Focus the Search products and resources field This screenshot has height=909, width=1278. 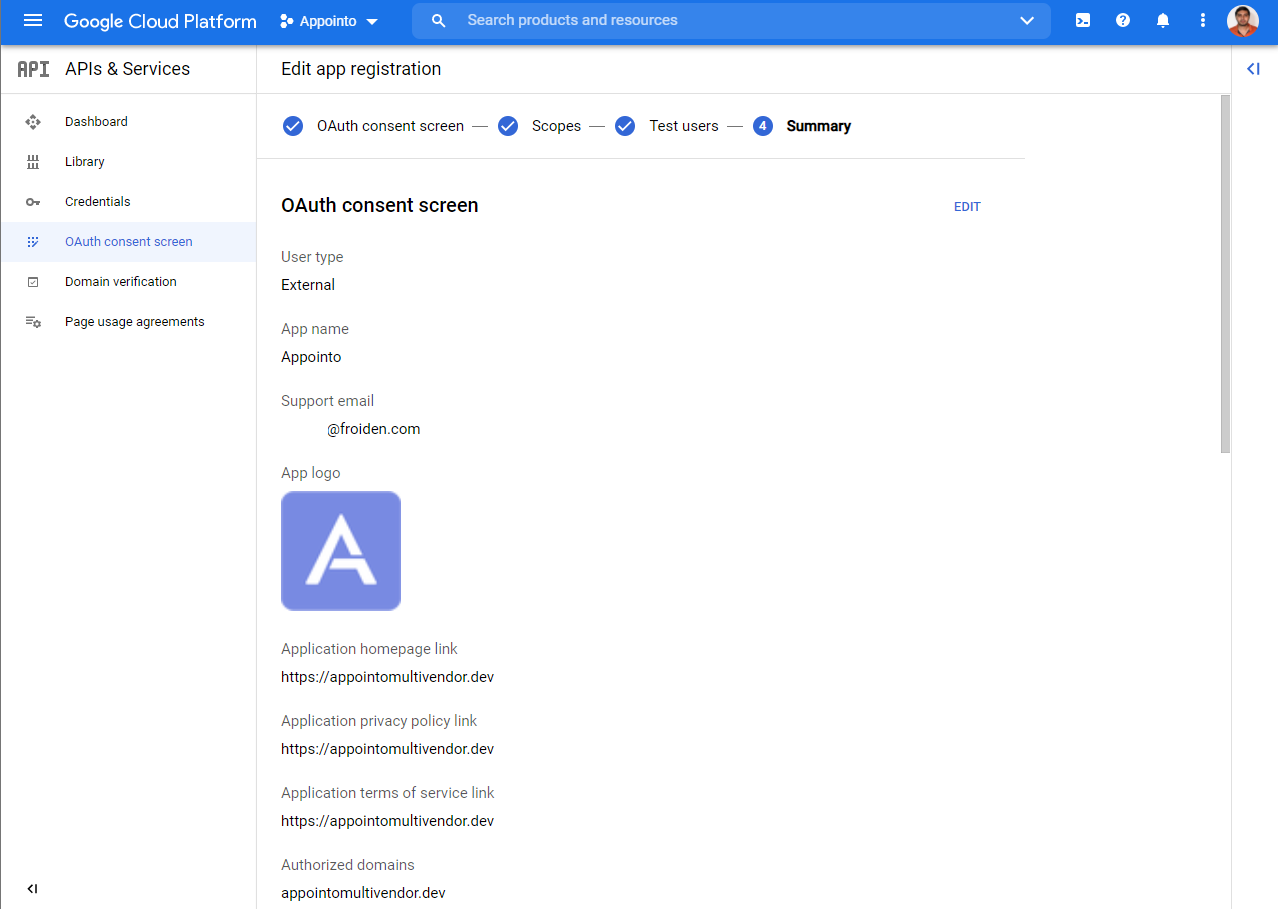click(731, 21)
